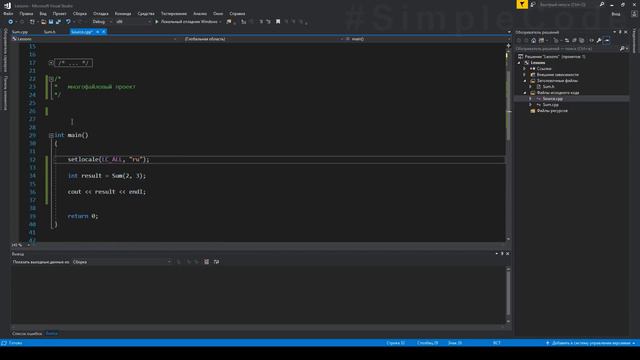Toggle show all files in Solution Explorer
Screen dimensions: 640x360
point(582,40)
